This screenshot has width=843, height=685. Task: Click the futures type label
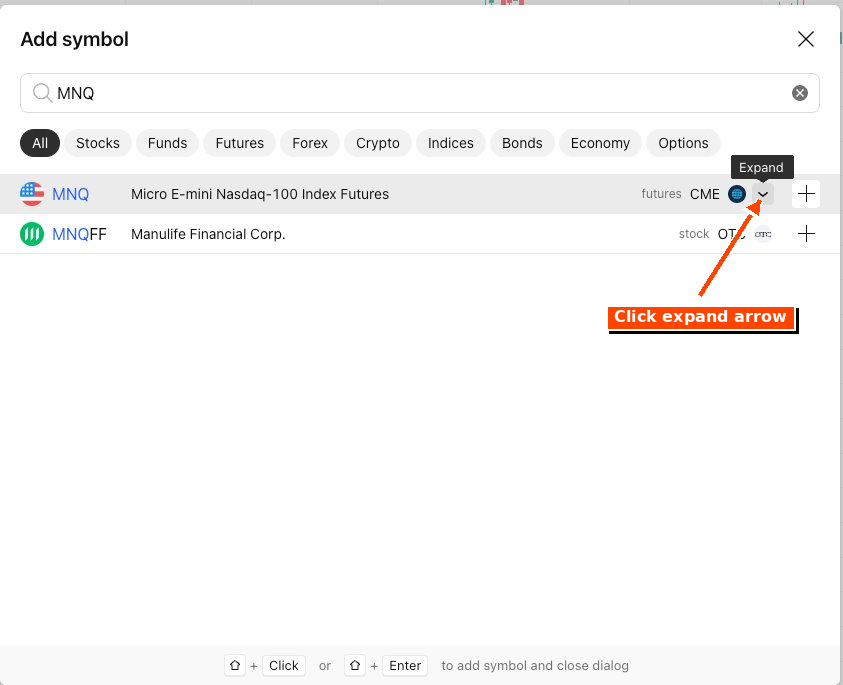tap(661, 194)
